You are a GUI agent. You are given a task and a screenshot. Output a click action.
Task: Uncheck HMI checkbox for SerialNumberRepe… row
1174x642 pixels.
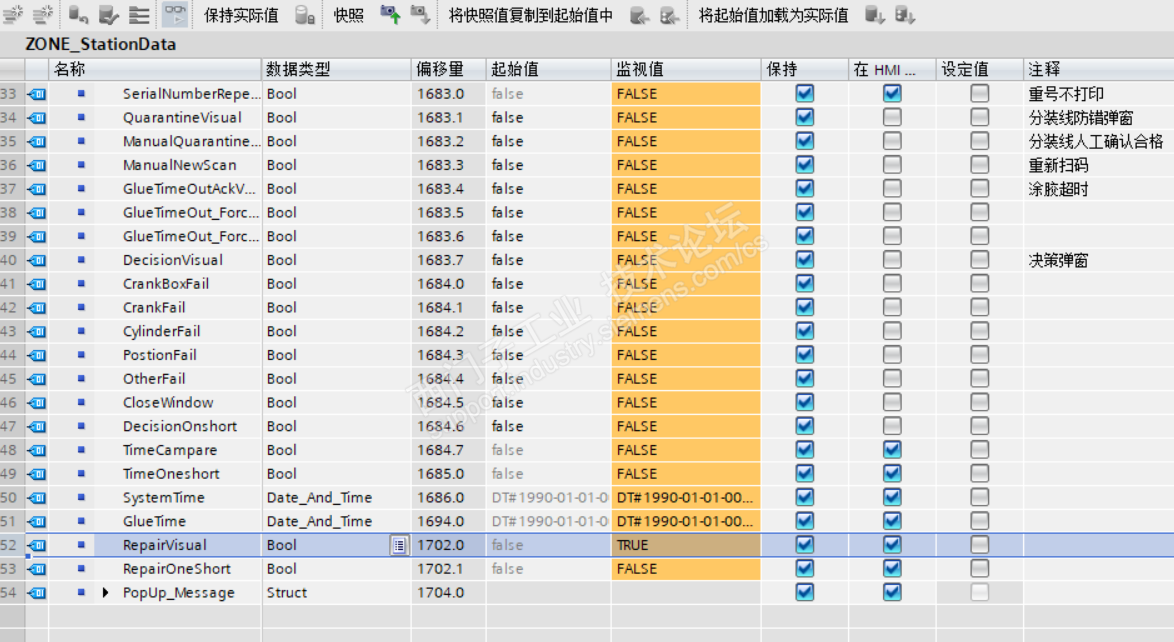click(892, 94)
